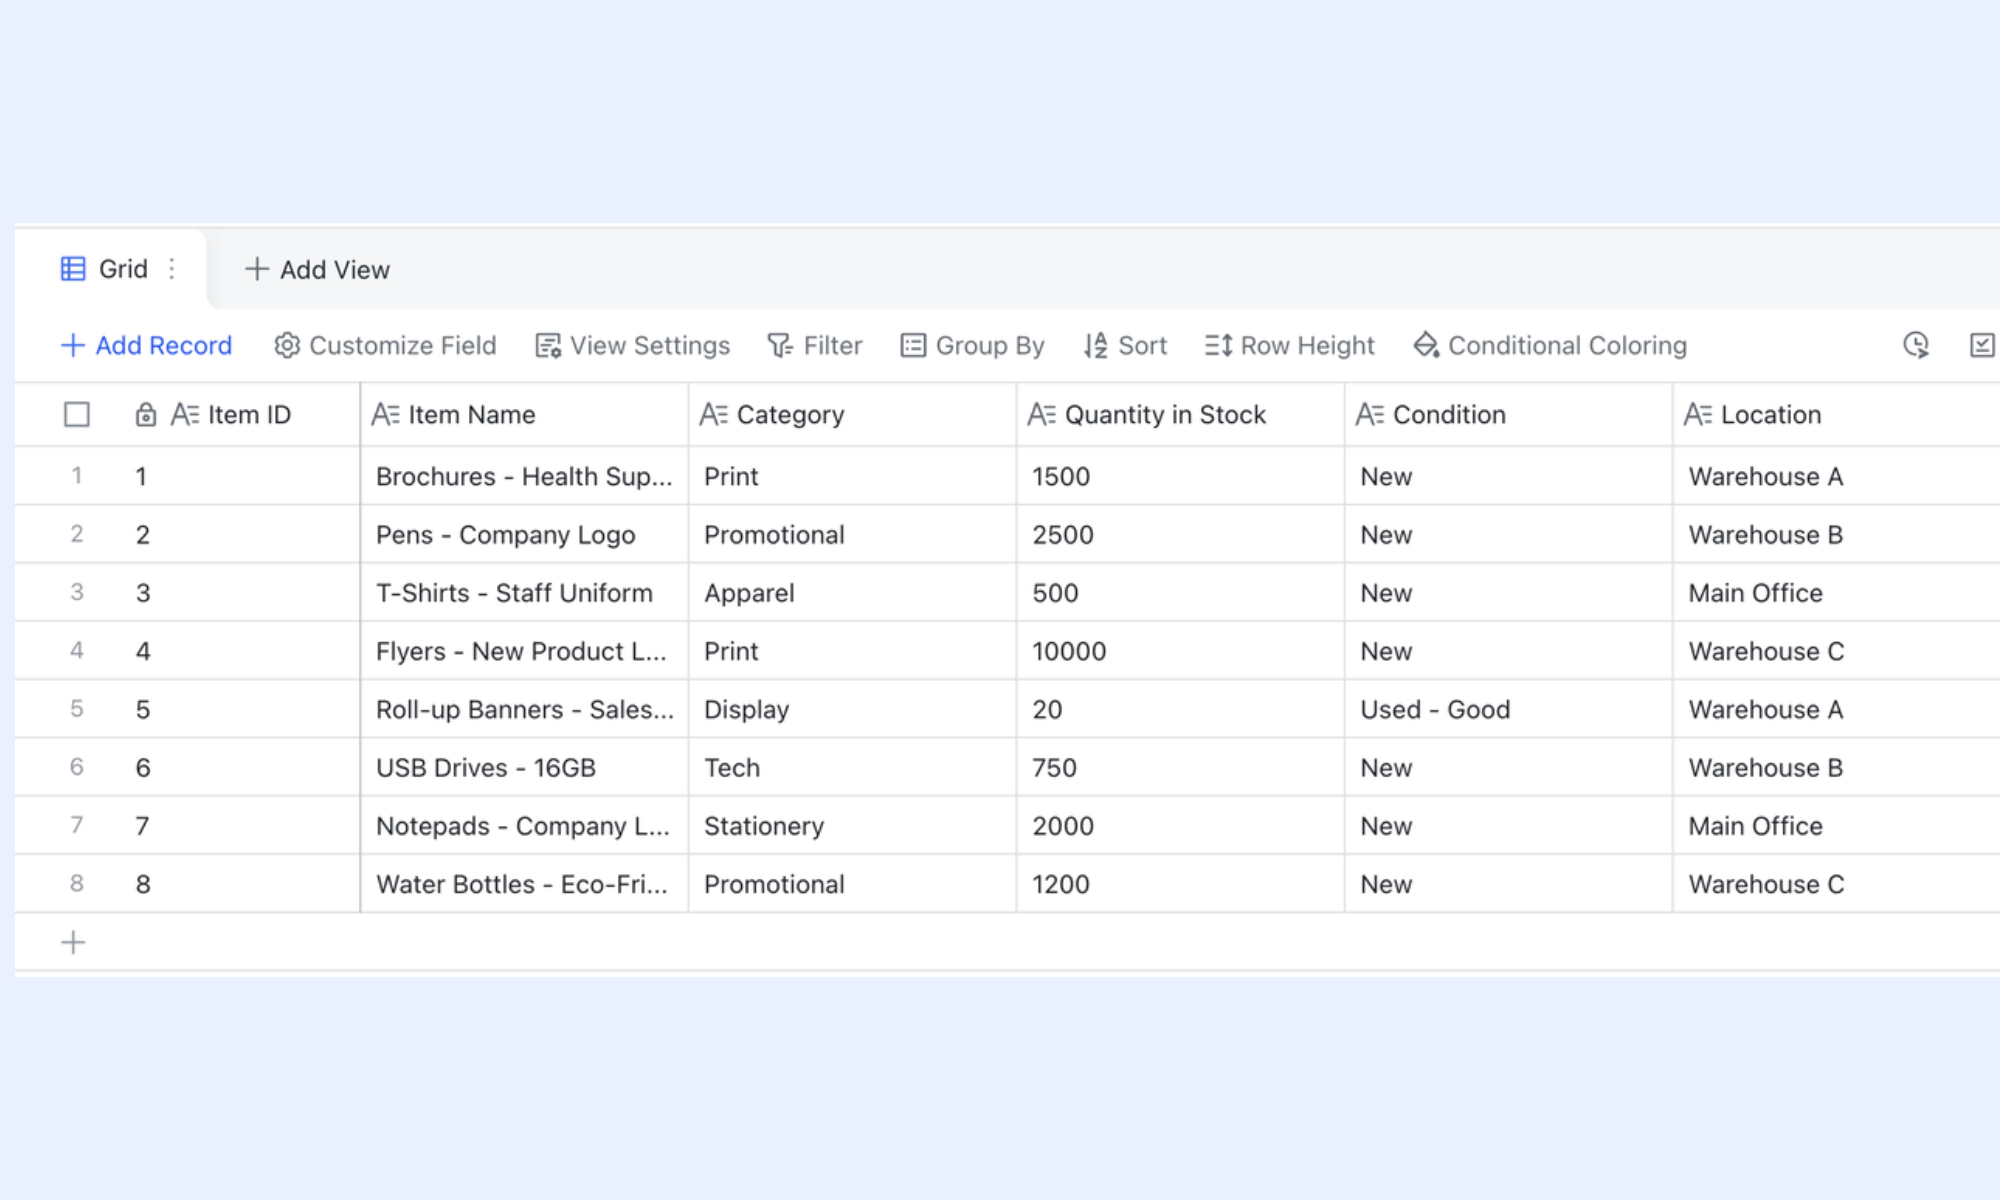Click the checklist icon at toolbar right edge
This screenshot has width=2000, height=1200.
coord(1982,345)
